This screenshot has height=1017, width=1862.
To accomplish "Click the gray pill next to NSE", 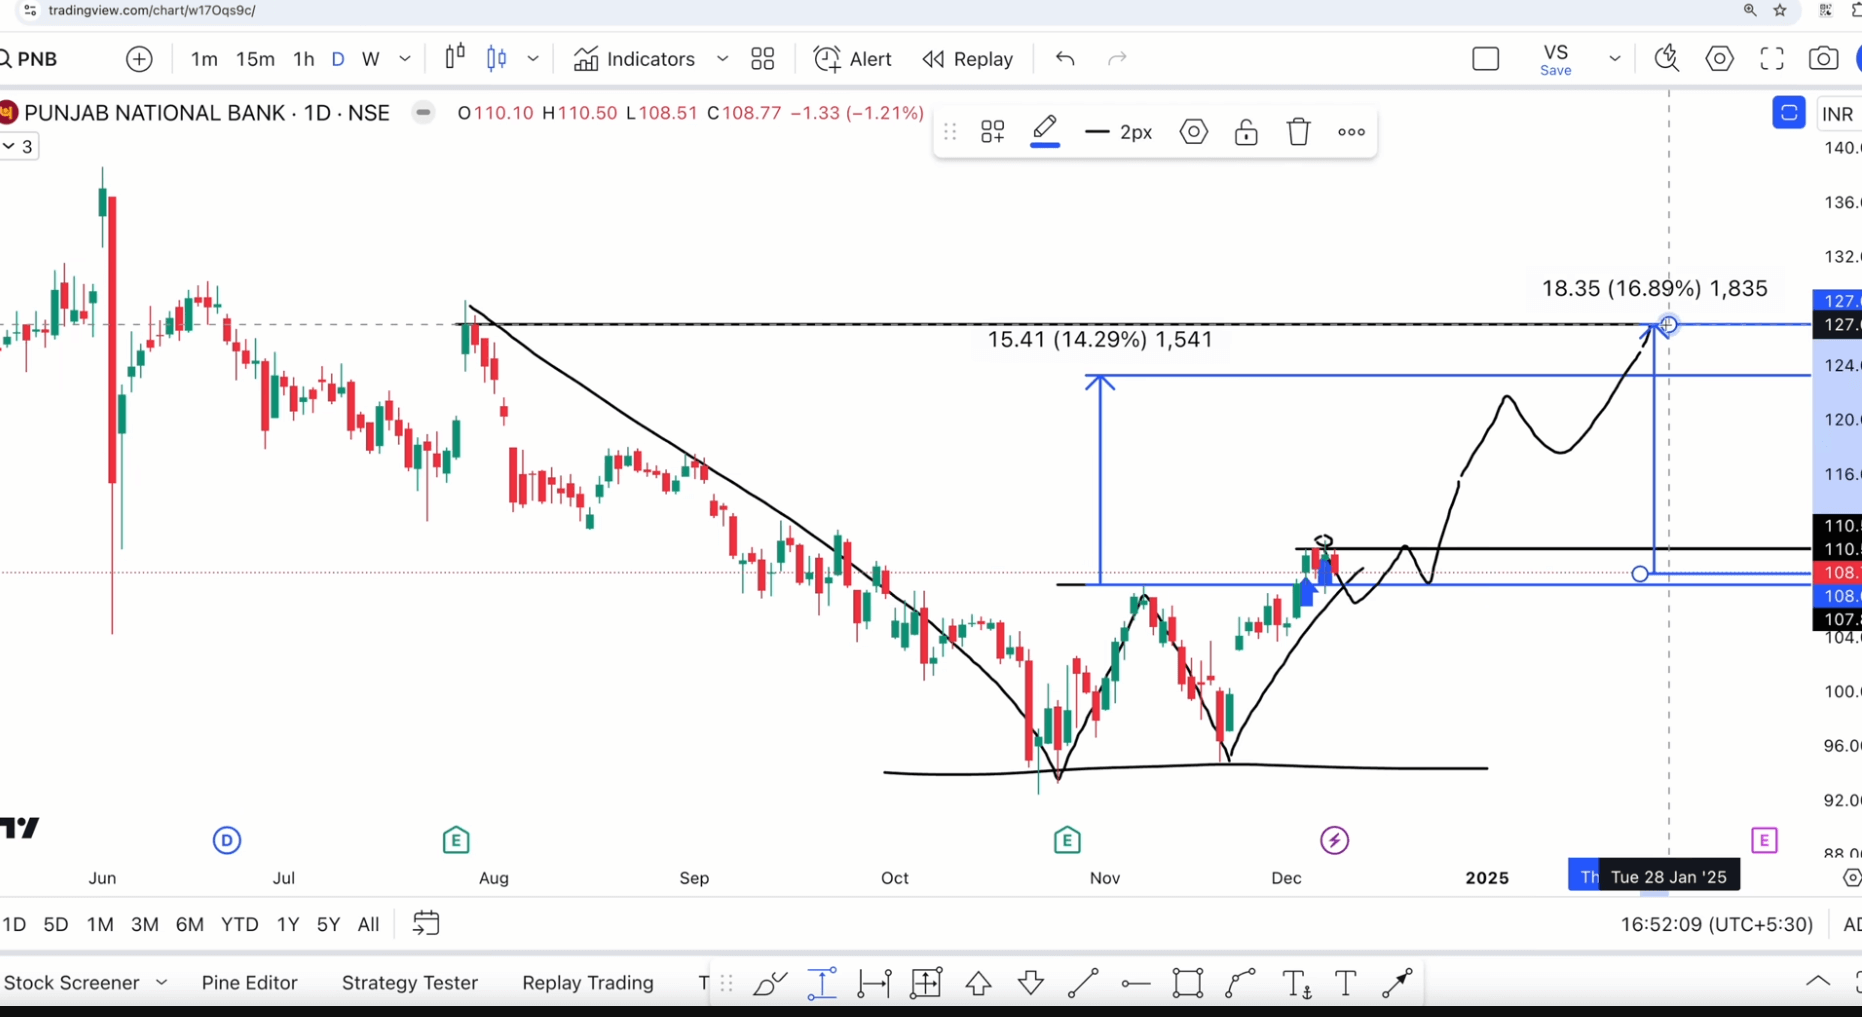I will pyautogui.click(x=424, y=113).
